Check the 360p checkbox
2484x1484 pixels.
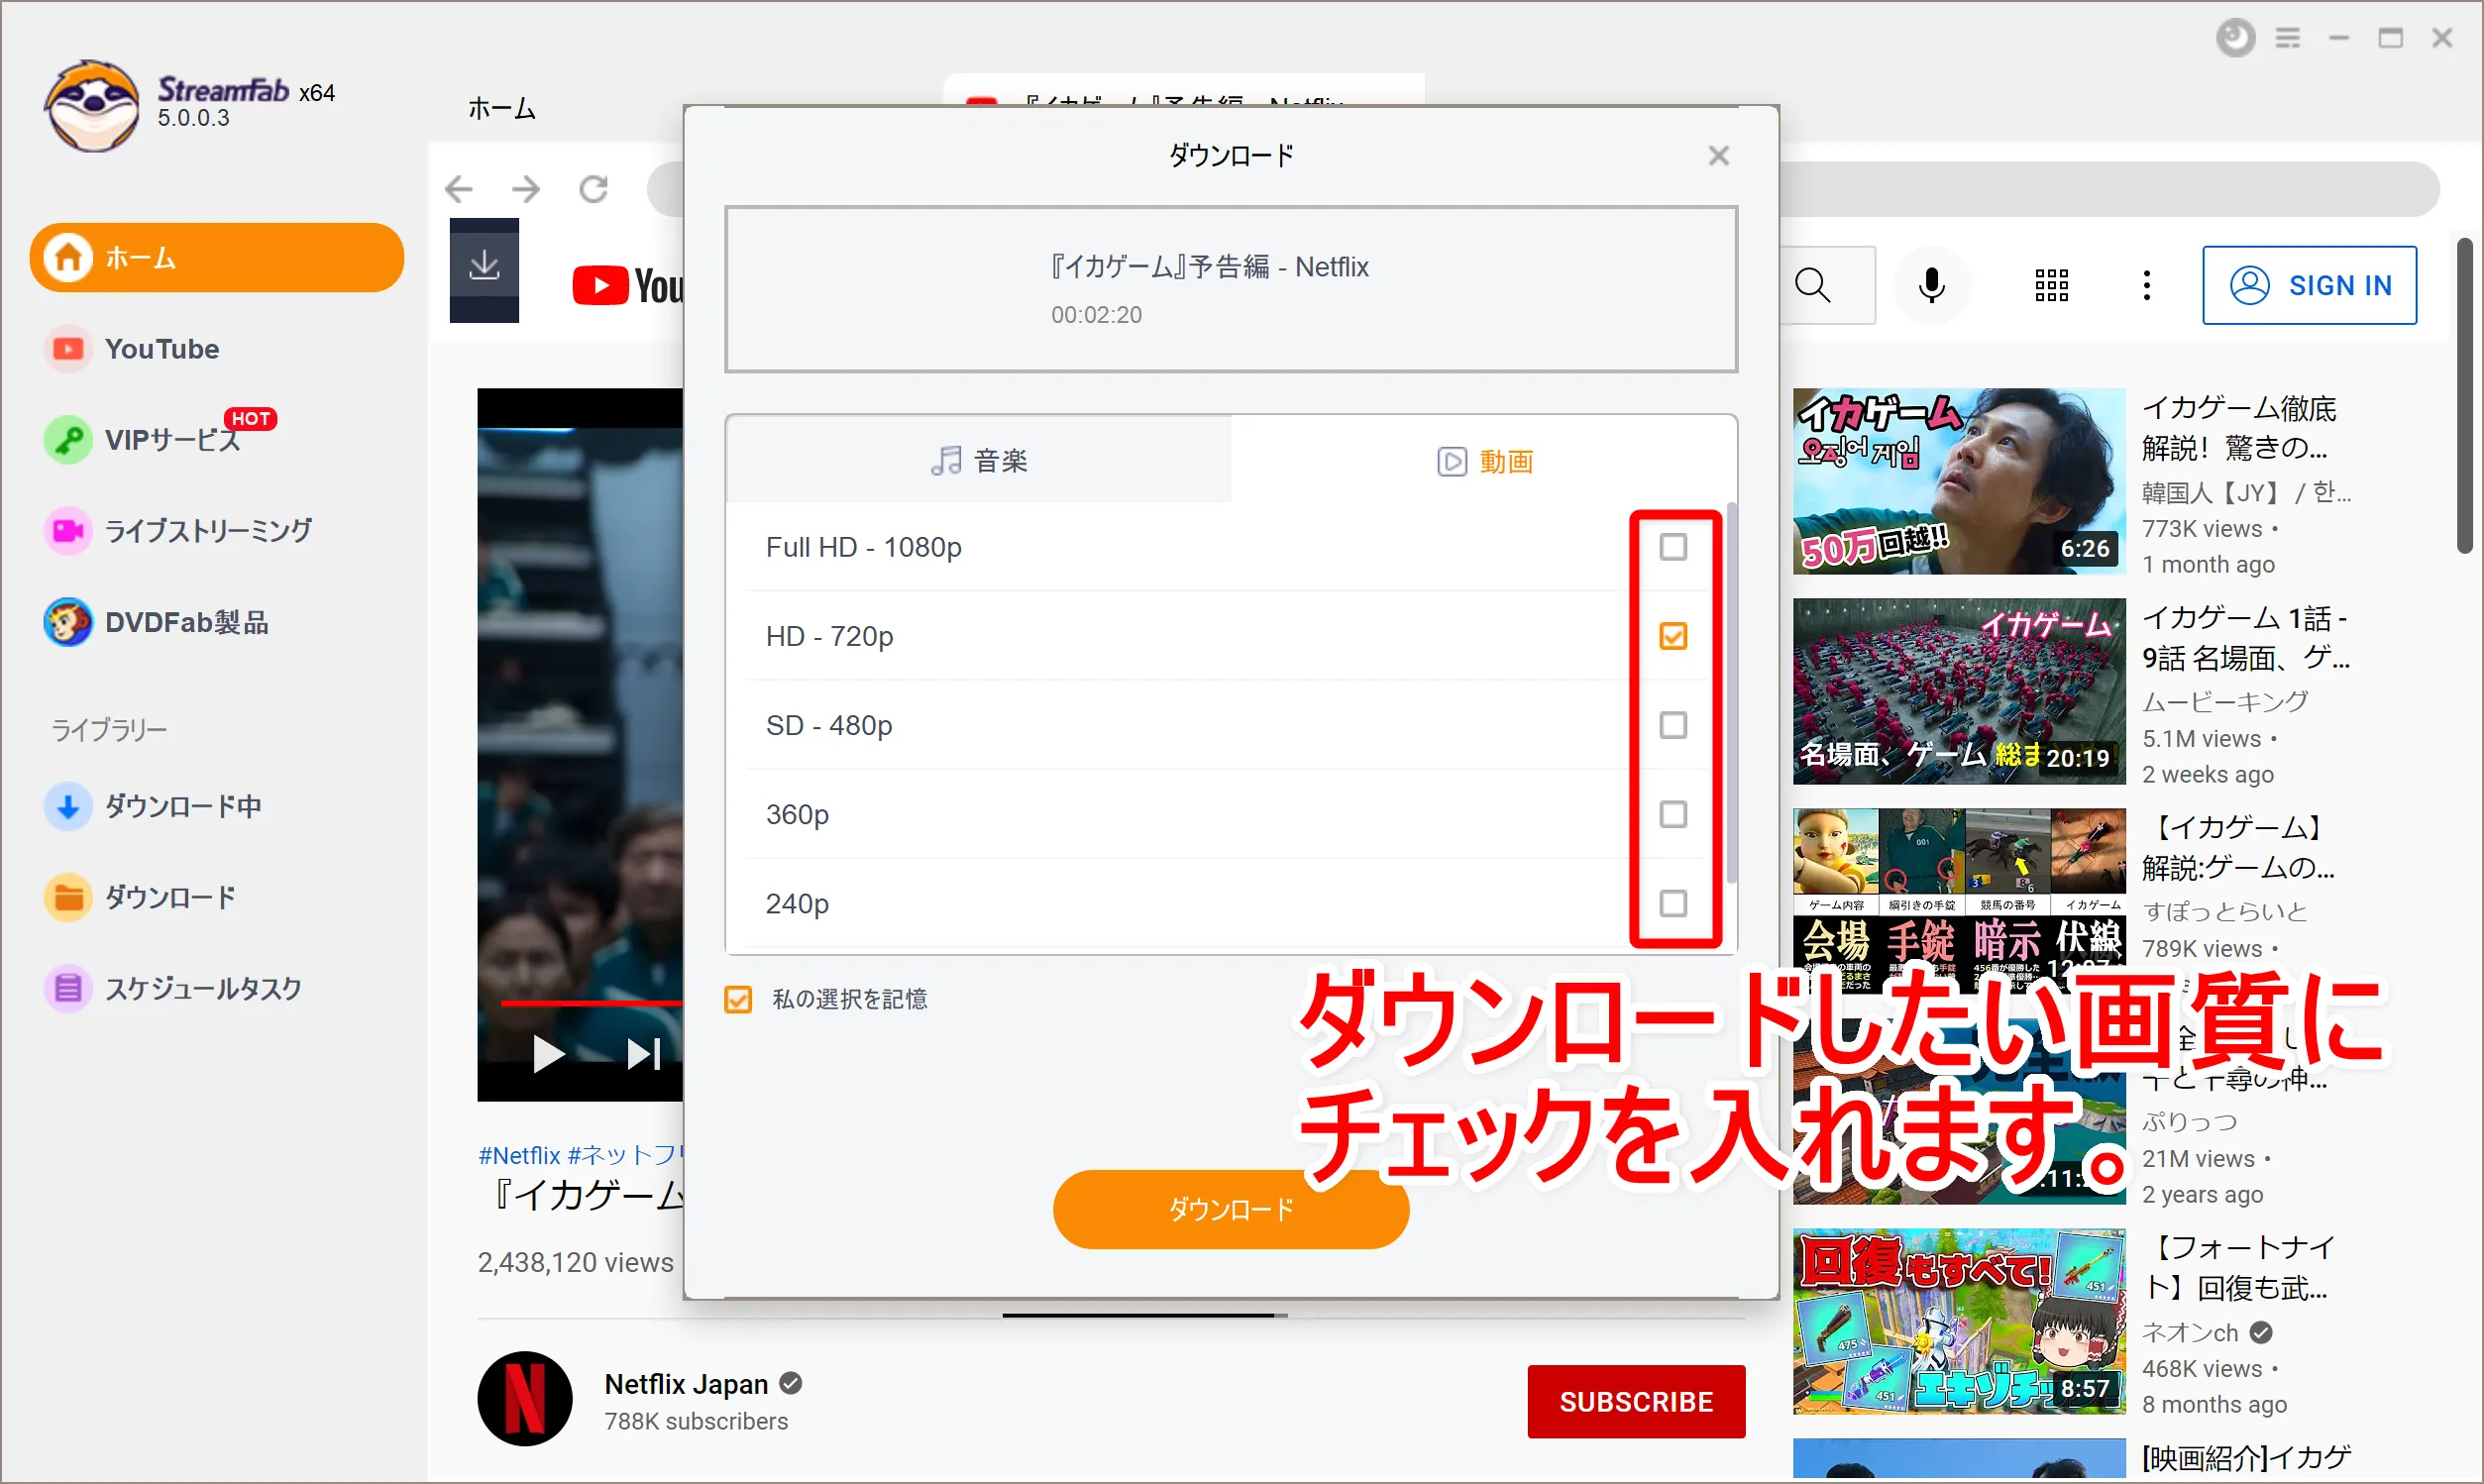point(1673,814)
